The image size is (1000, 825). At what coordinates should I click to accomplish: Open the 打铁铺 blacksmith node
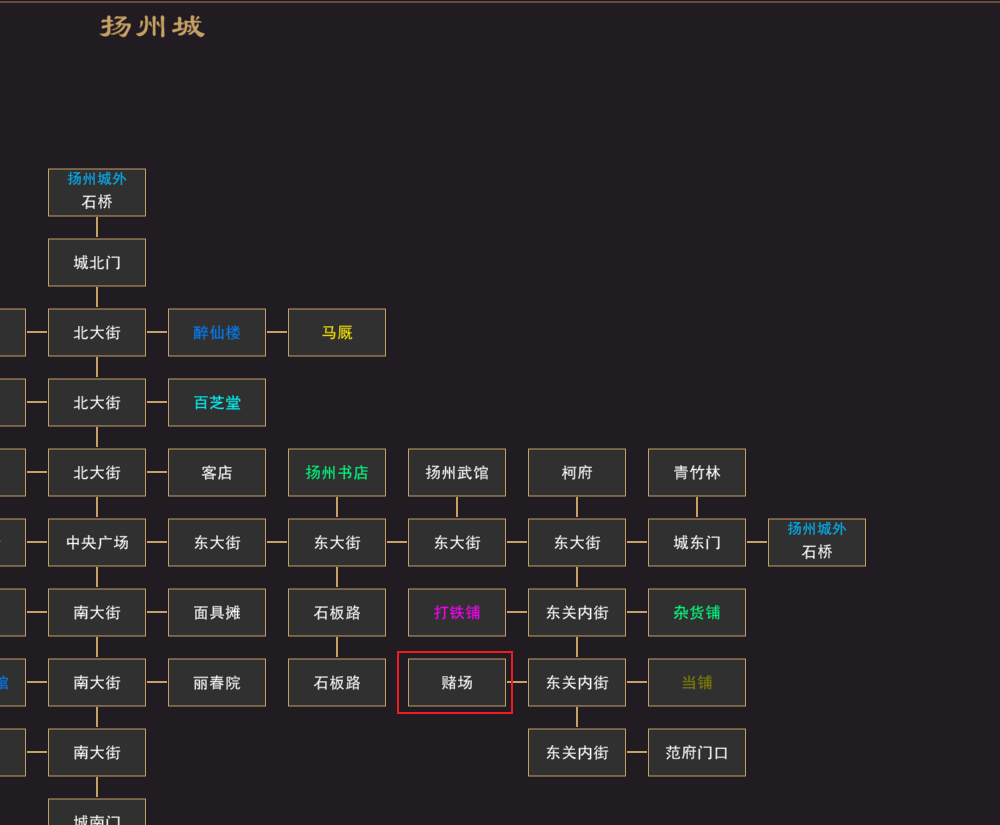point(457,613)
